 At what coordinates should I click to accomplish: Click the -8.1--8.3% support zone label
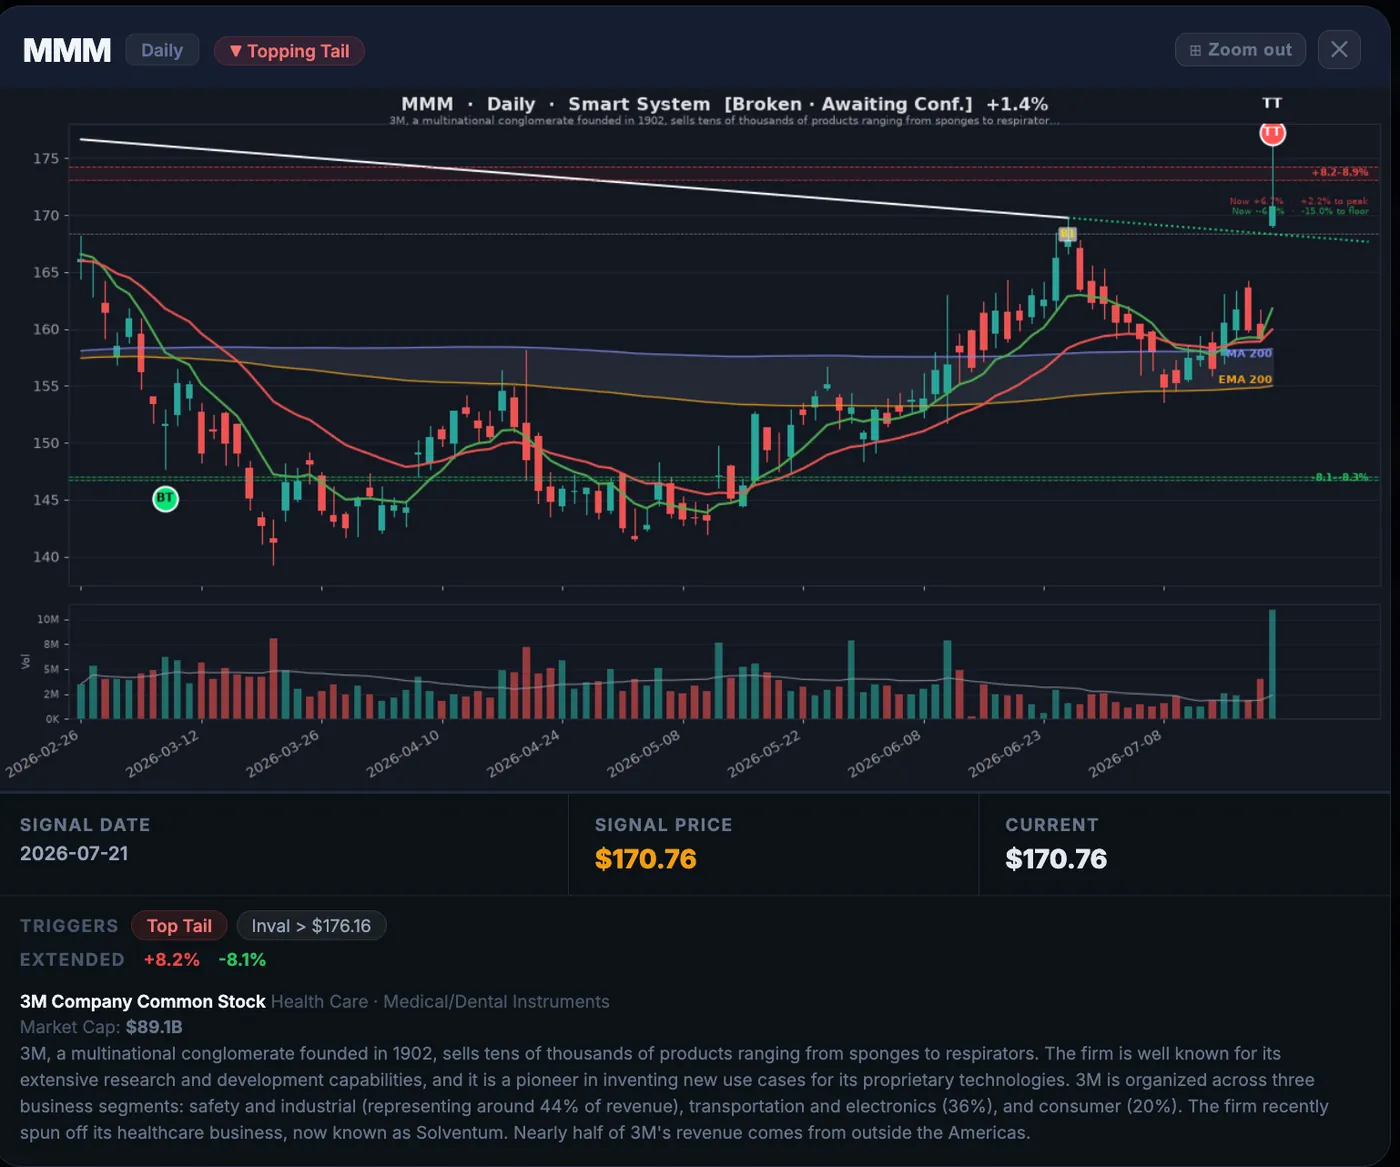coord(1340,477)
